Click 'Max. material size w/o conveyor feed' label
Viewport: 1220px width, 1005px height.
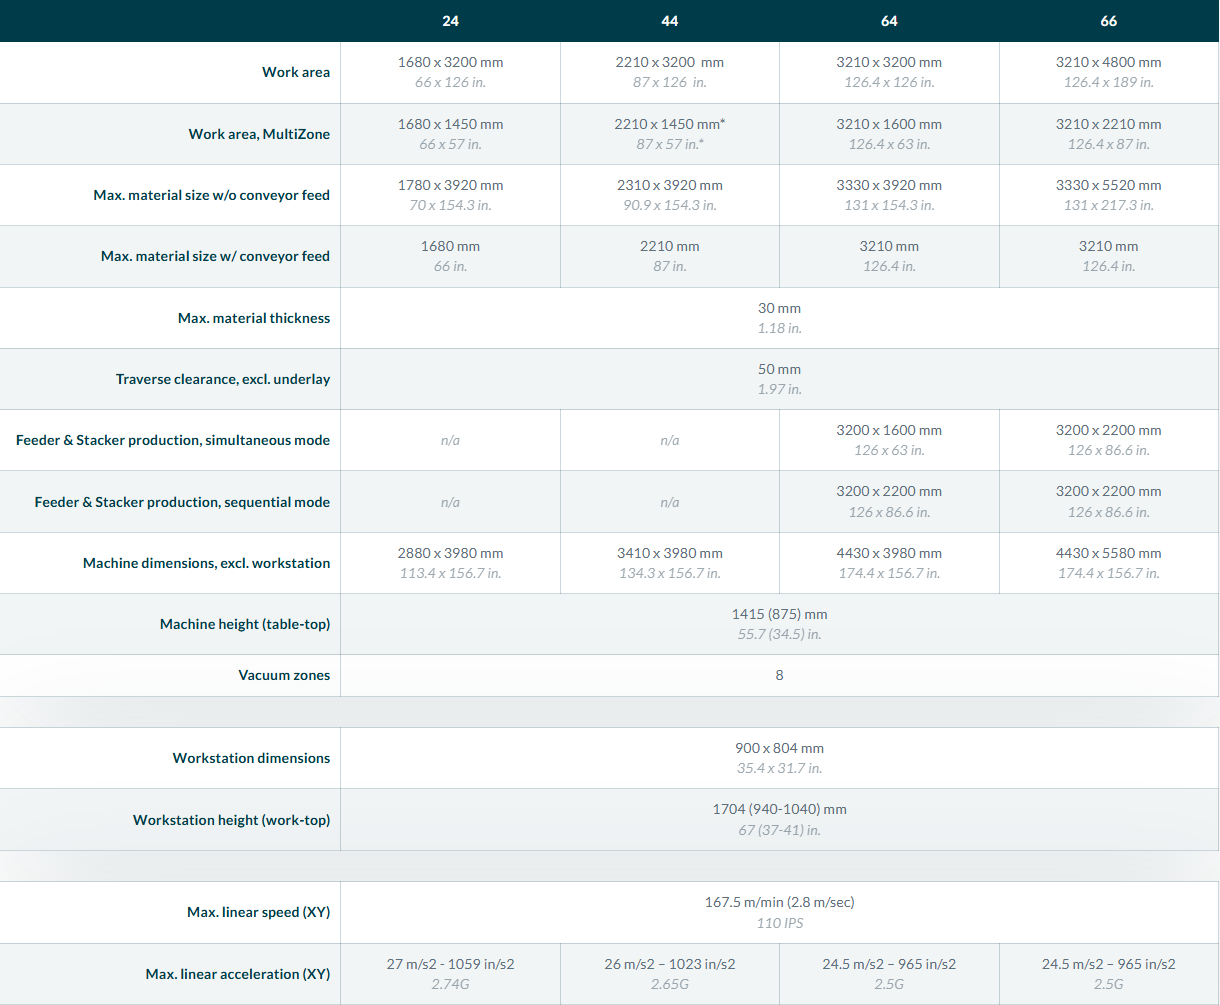pos(211,195)
